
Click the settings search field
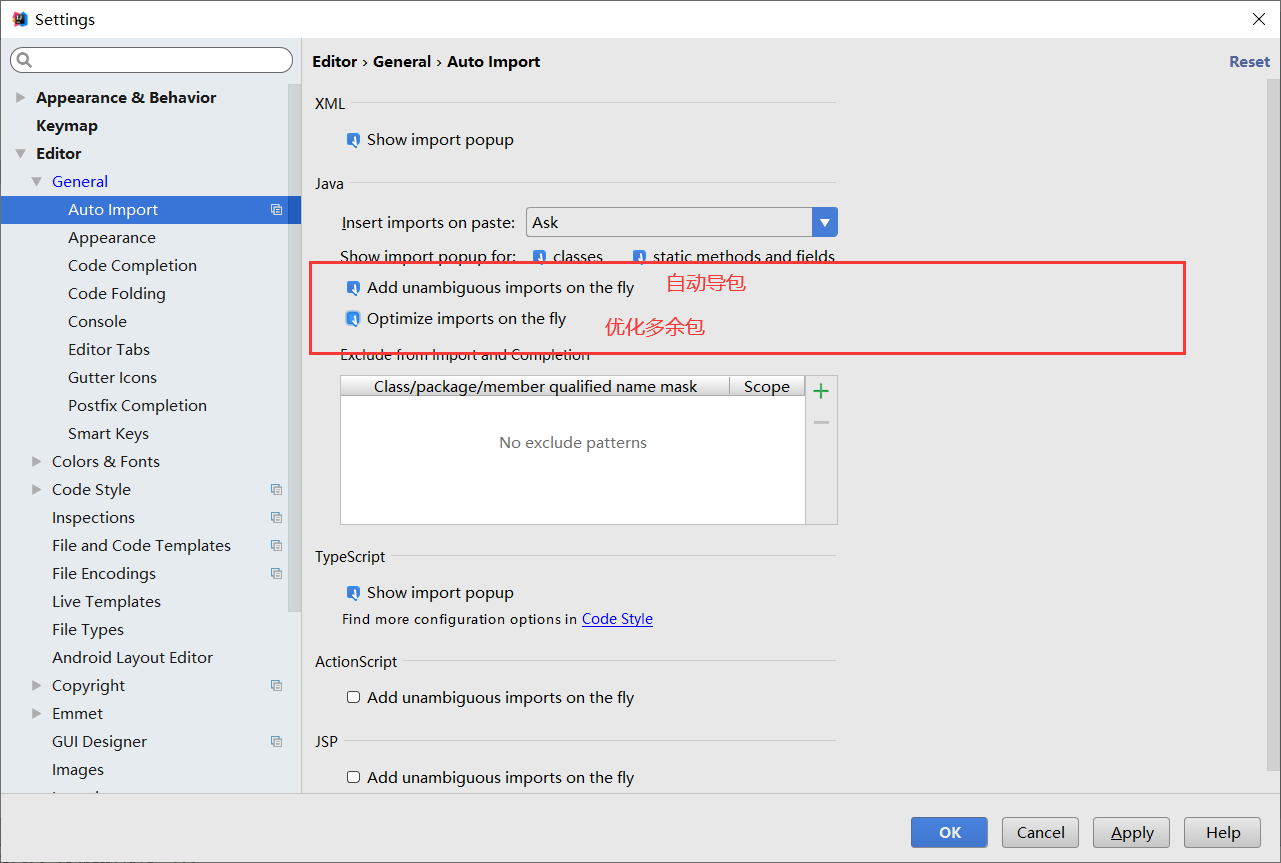pyautogui.click(x=160, y=61)
